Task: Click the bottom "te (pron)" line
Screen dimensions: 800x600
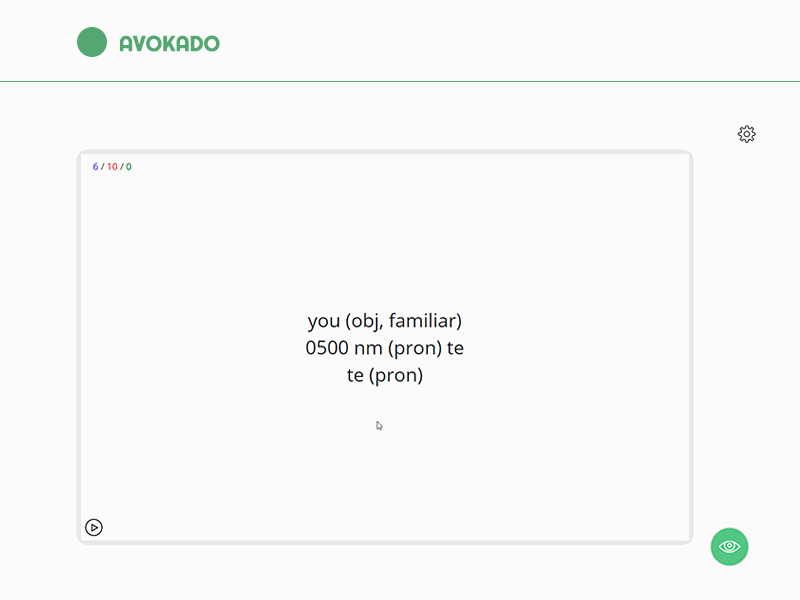Action: pos(385,376)
